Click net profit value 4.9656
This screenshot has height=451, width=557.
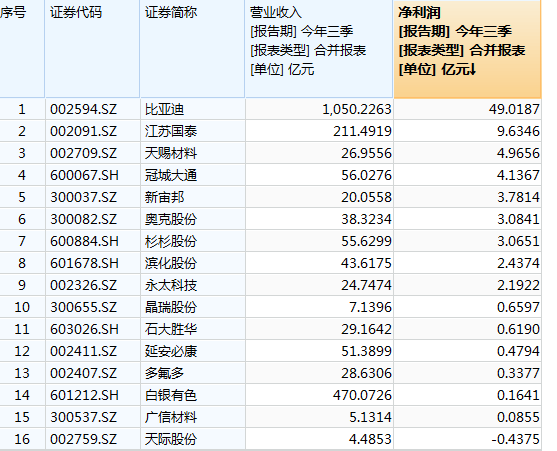point(518,153)
